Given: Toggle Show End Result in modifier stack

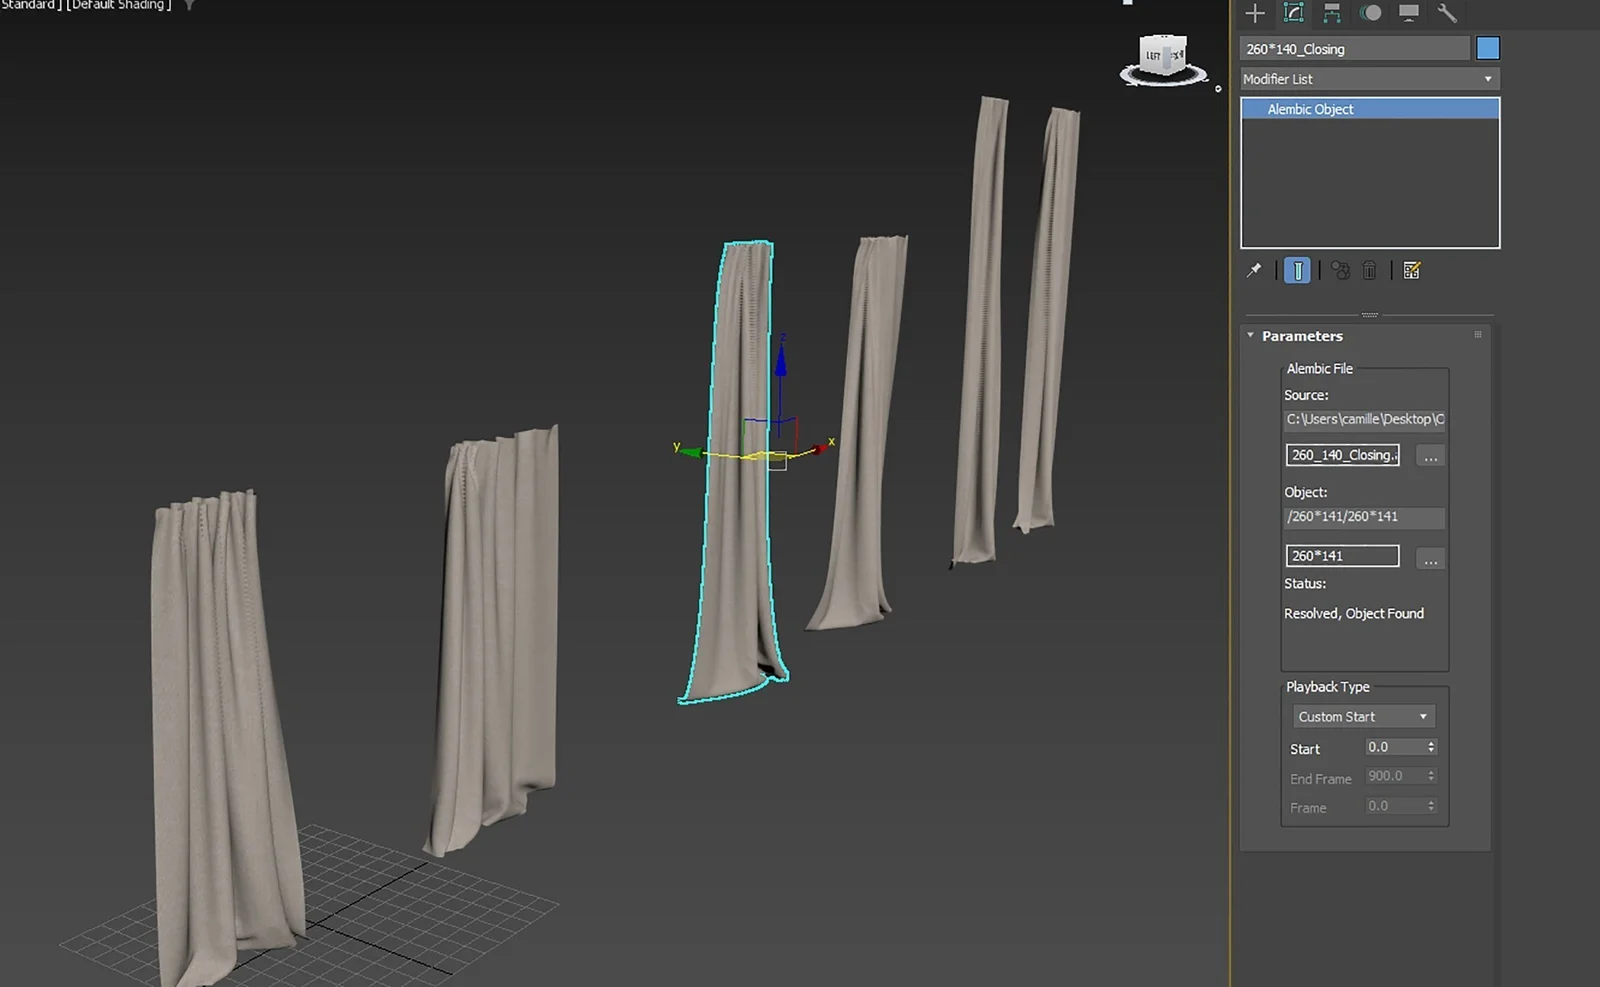Looking at the screenshot, I should tap(1296, 270).
